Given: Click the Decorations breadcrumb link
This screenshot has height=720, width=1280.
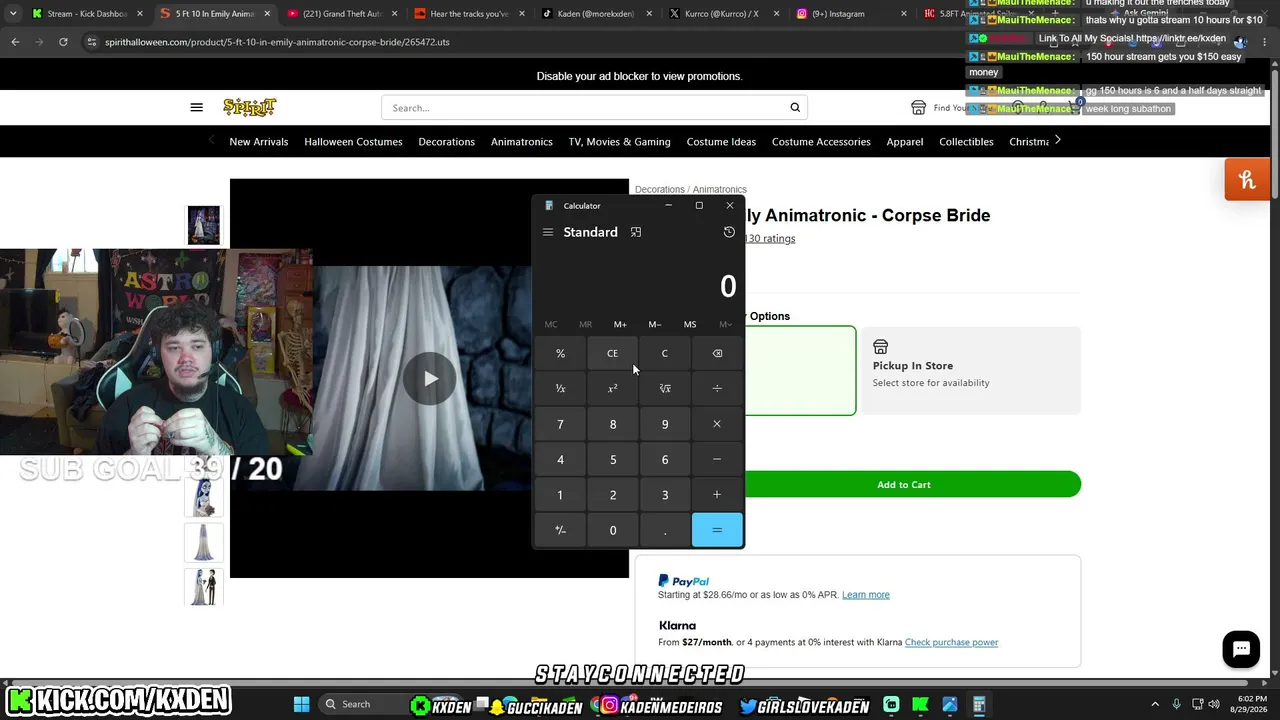Looking at the screenshot, I should tap(659, 189).
